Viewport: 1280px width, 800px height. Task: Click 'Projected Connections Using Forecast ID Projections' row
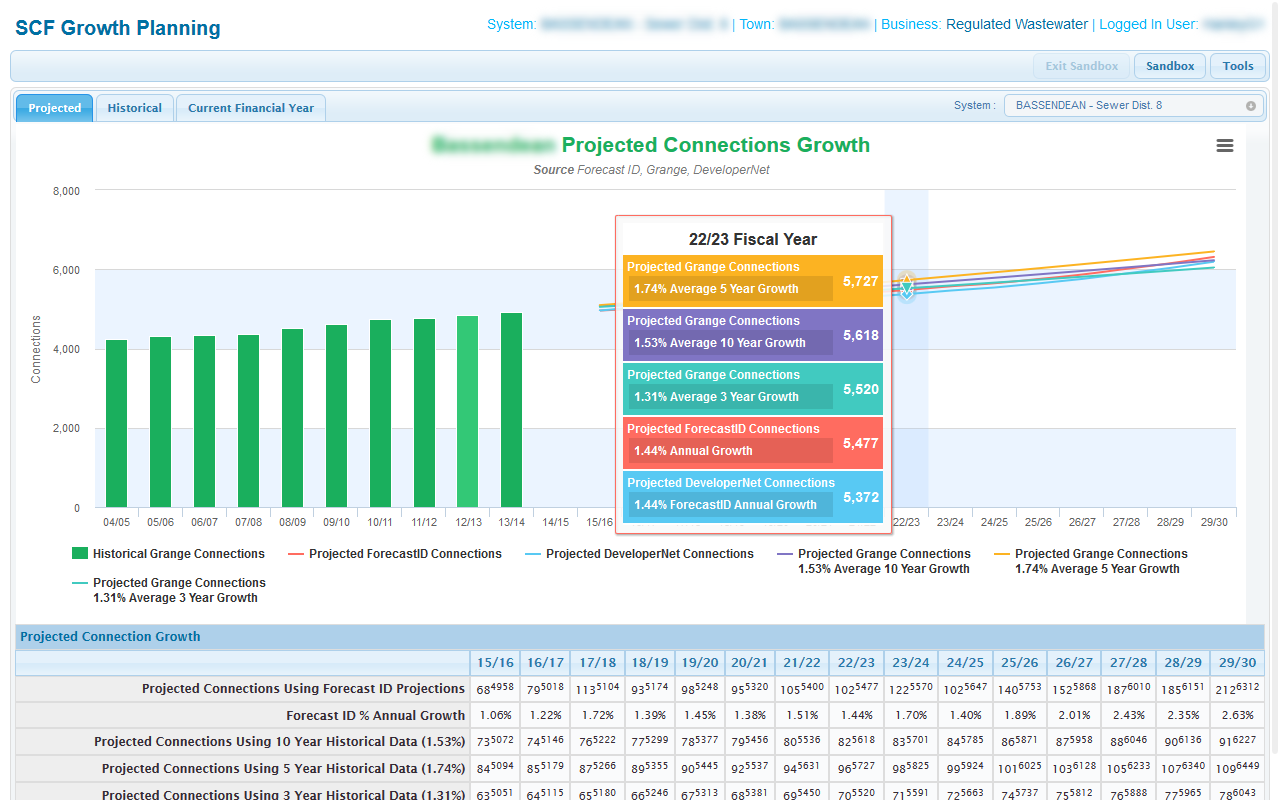640,689
